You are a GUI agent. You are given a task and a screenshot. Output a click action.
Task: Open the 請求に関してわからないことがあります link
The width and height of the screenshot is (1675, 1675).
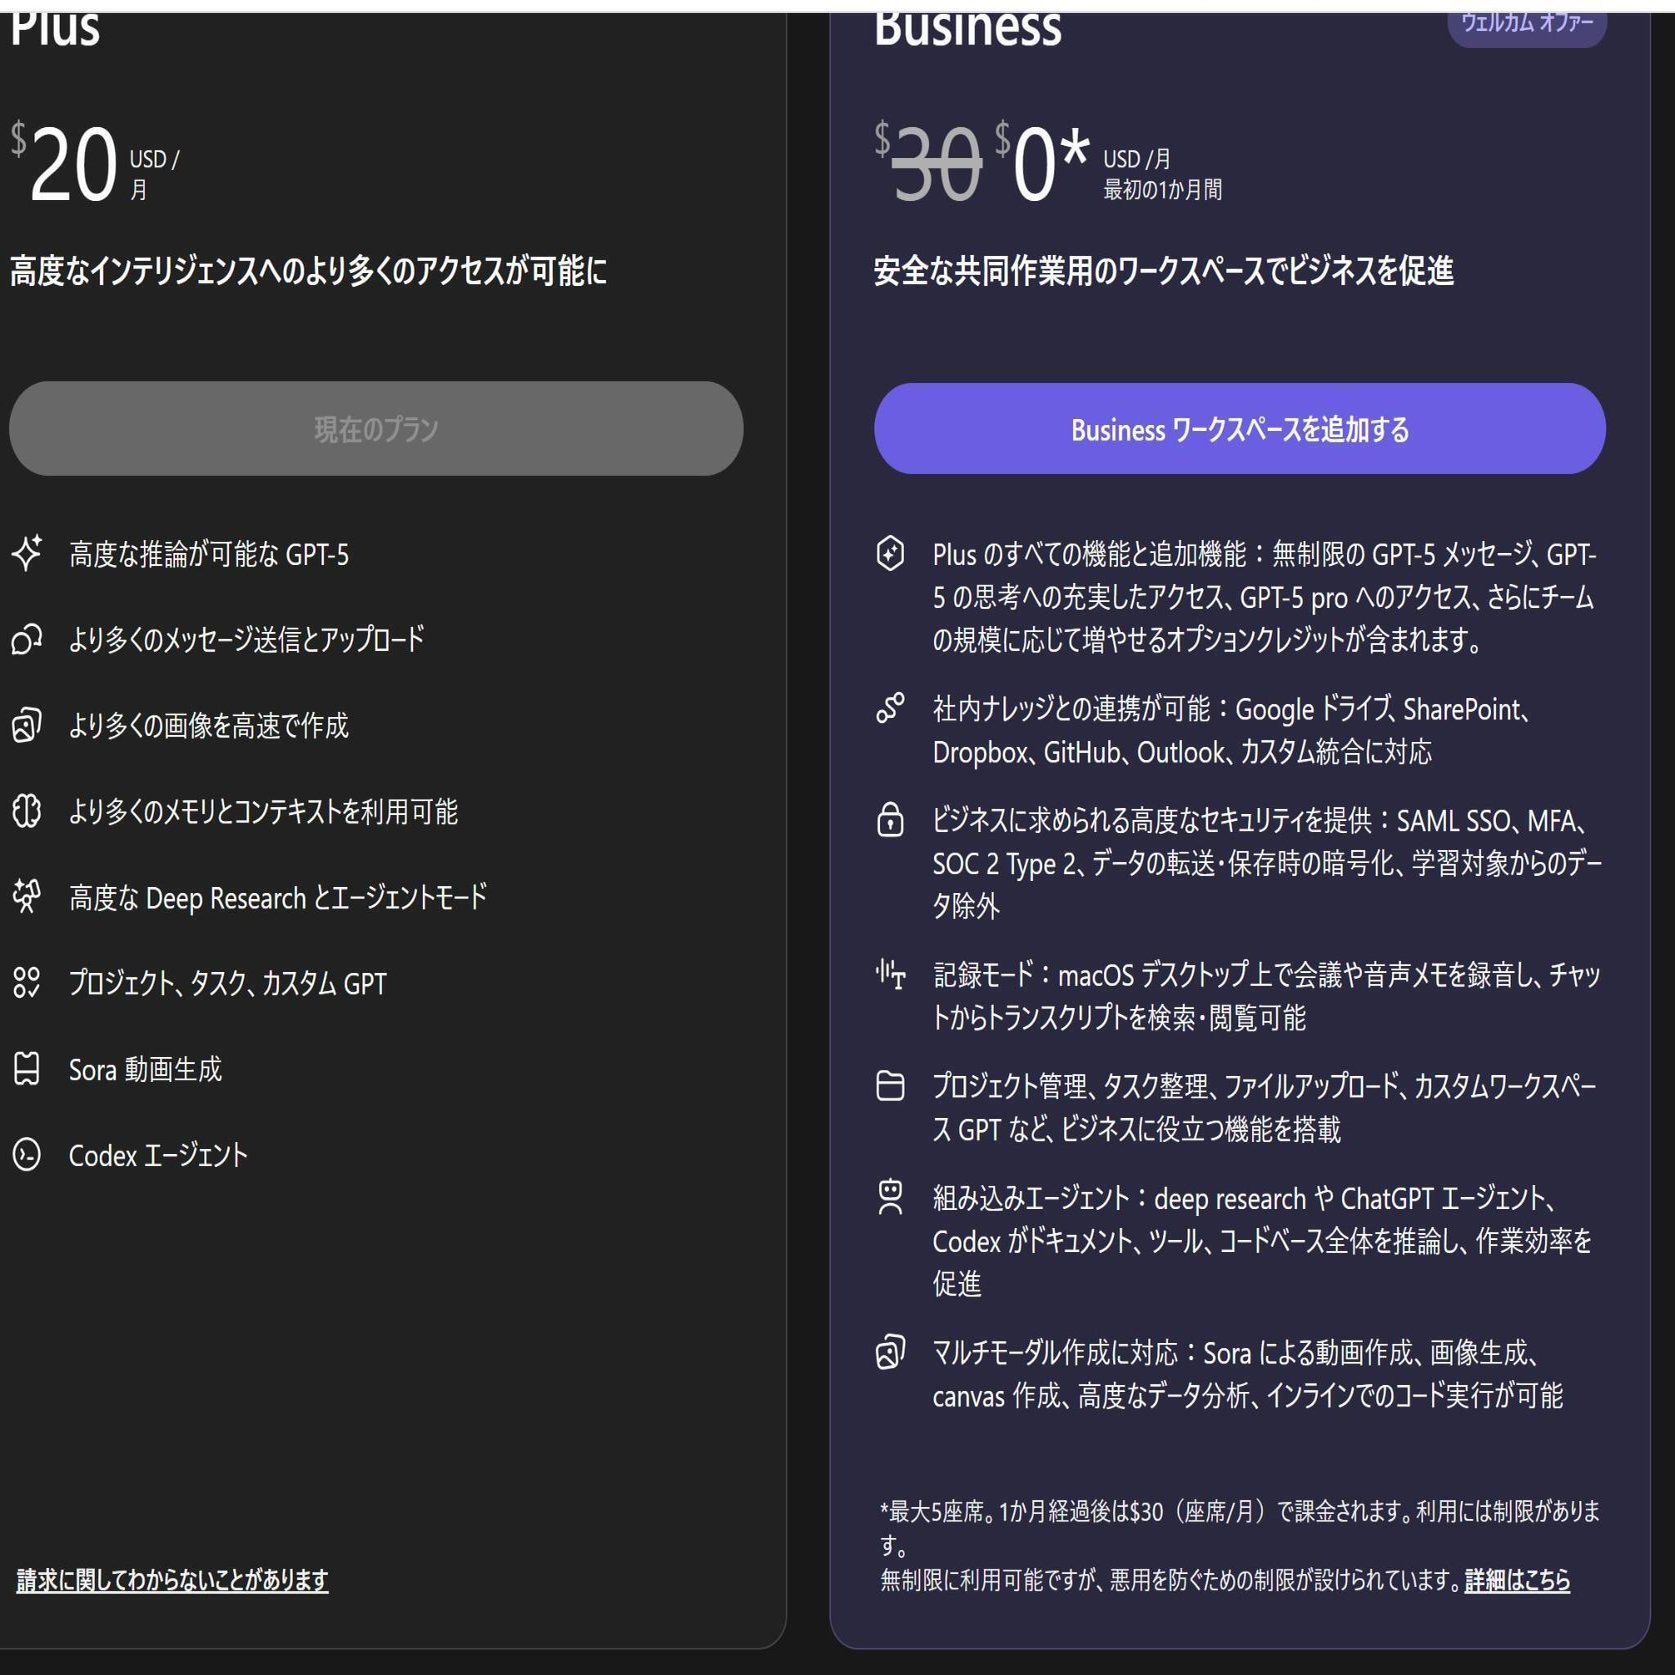click(172, 1580)
